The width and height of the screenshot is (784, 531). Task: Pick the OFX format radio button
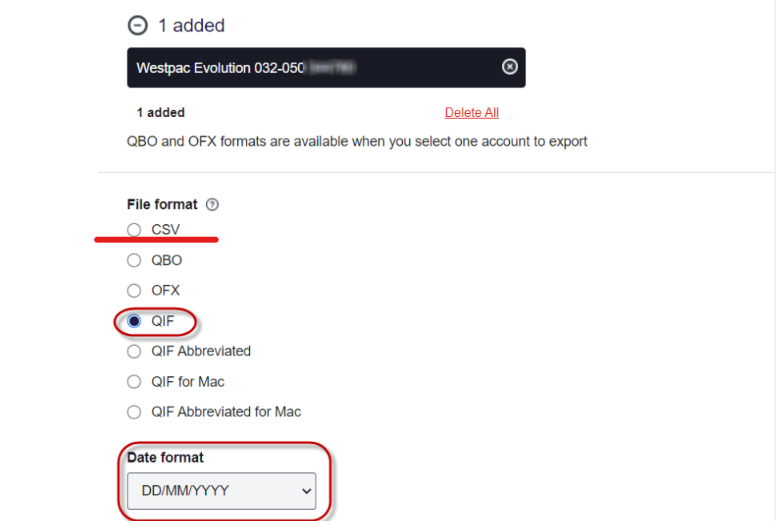tap(134, 291)
